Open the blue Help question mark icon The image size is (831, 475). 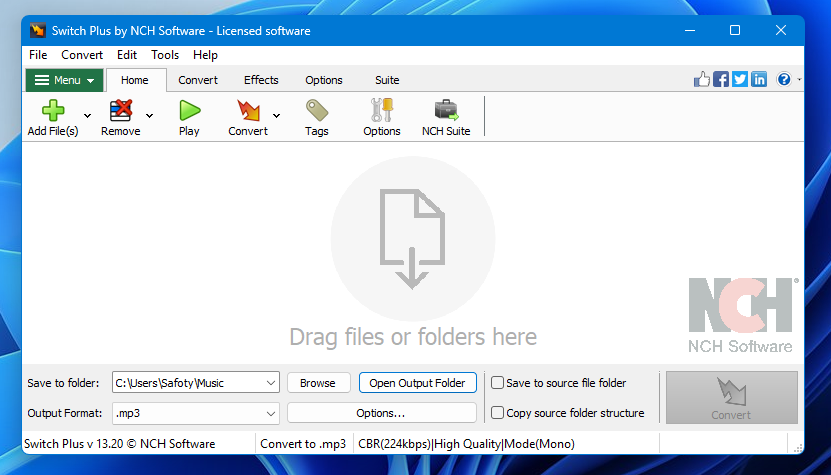click(784, 80)
